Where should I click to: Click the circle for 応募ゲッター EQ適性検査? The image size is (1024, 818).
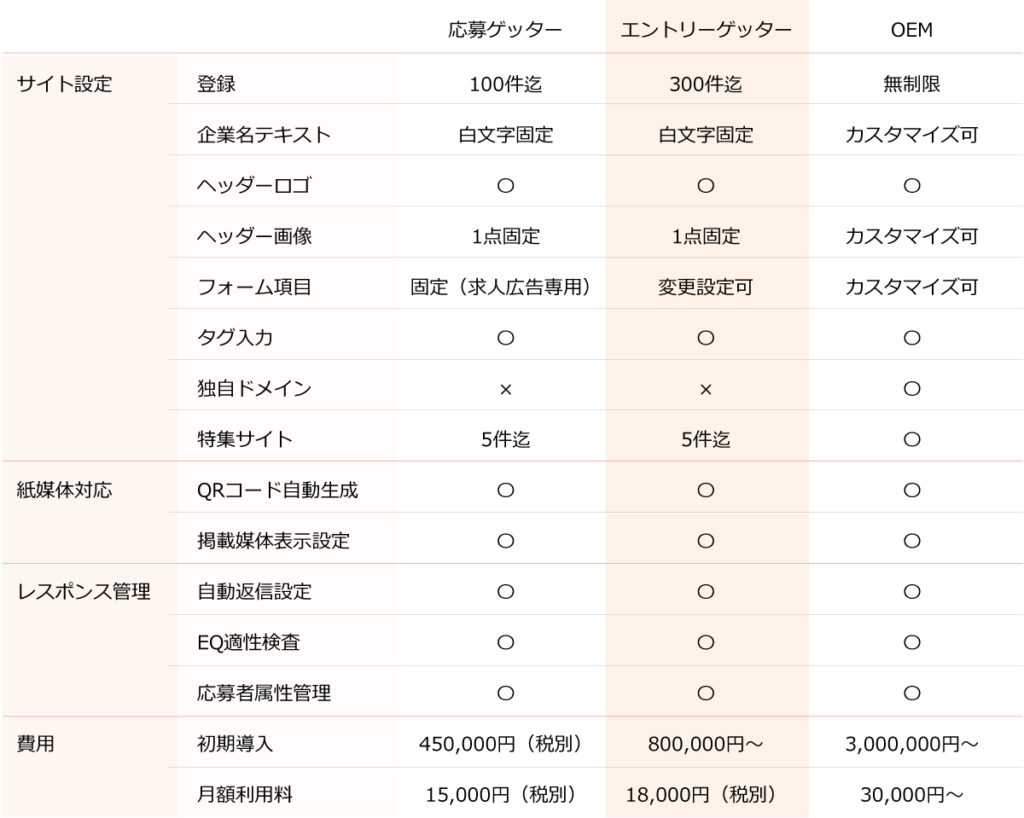pos(505,642)
